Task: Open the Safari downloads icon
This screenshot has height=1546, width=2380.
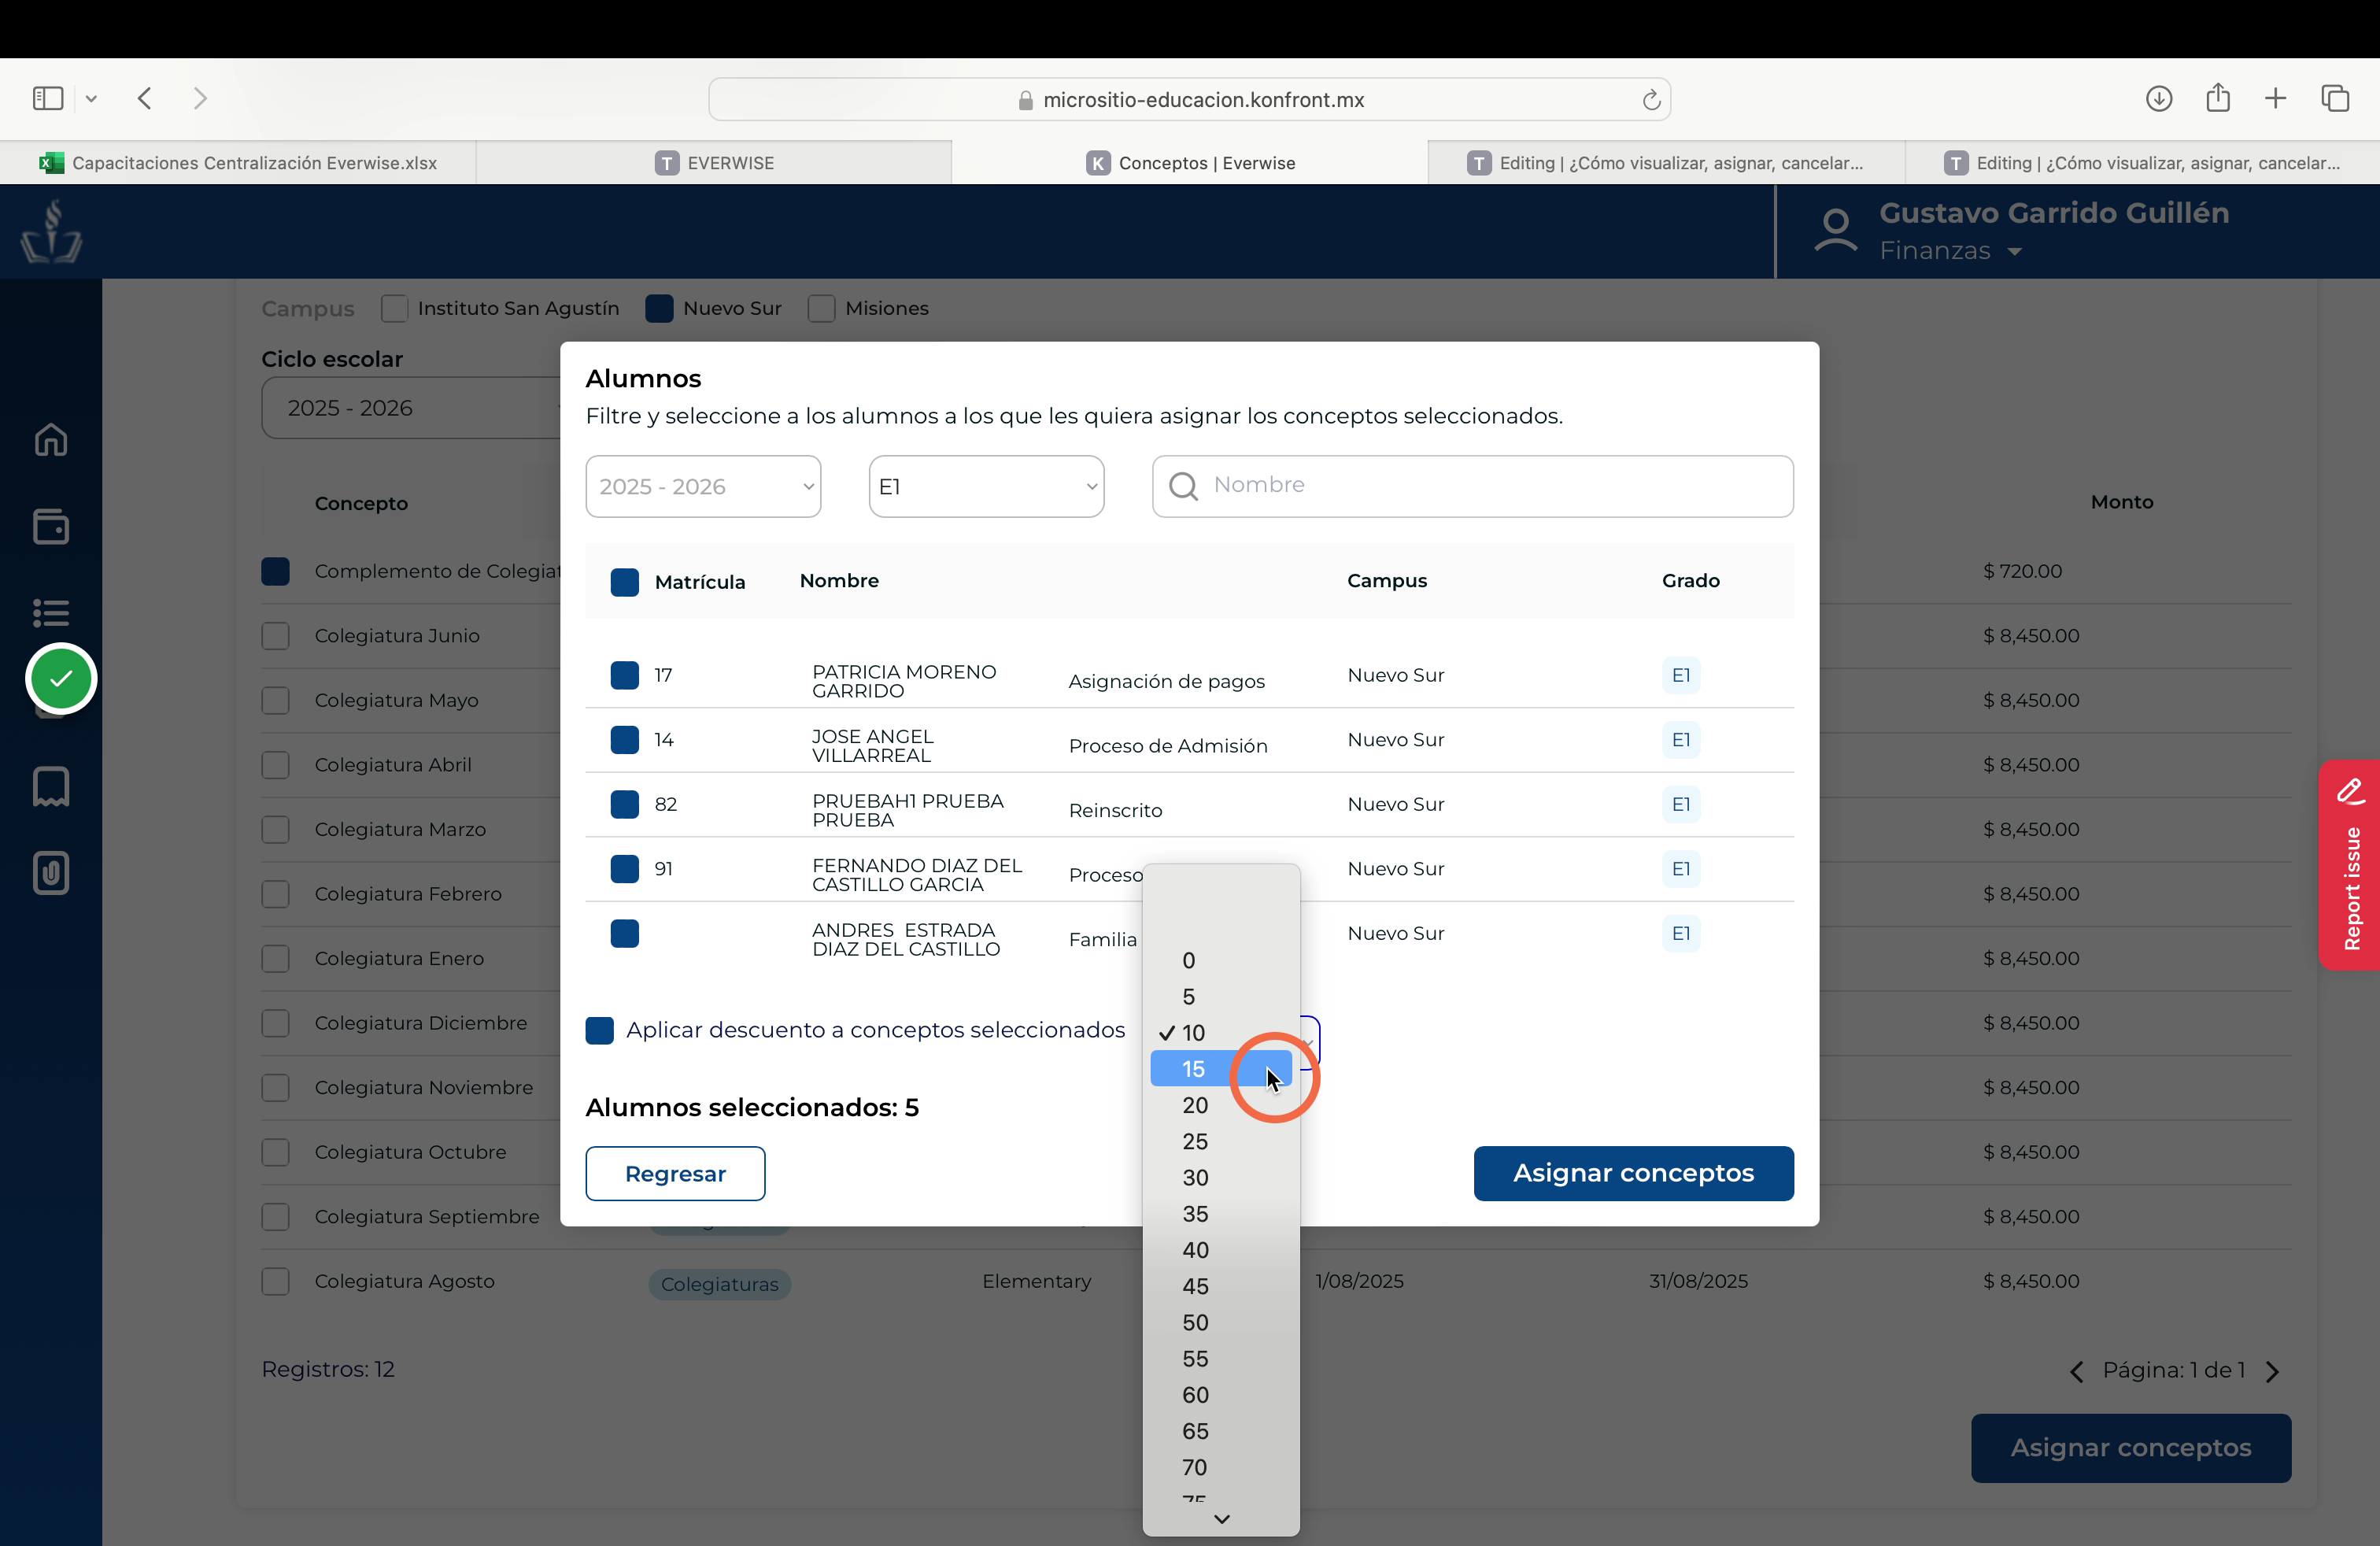Action: (x=2159, y=98)
